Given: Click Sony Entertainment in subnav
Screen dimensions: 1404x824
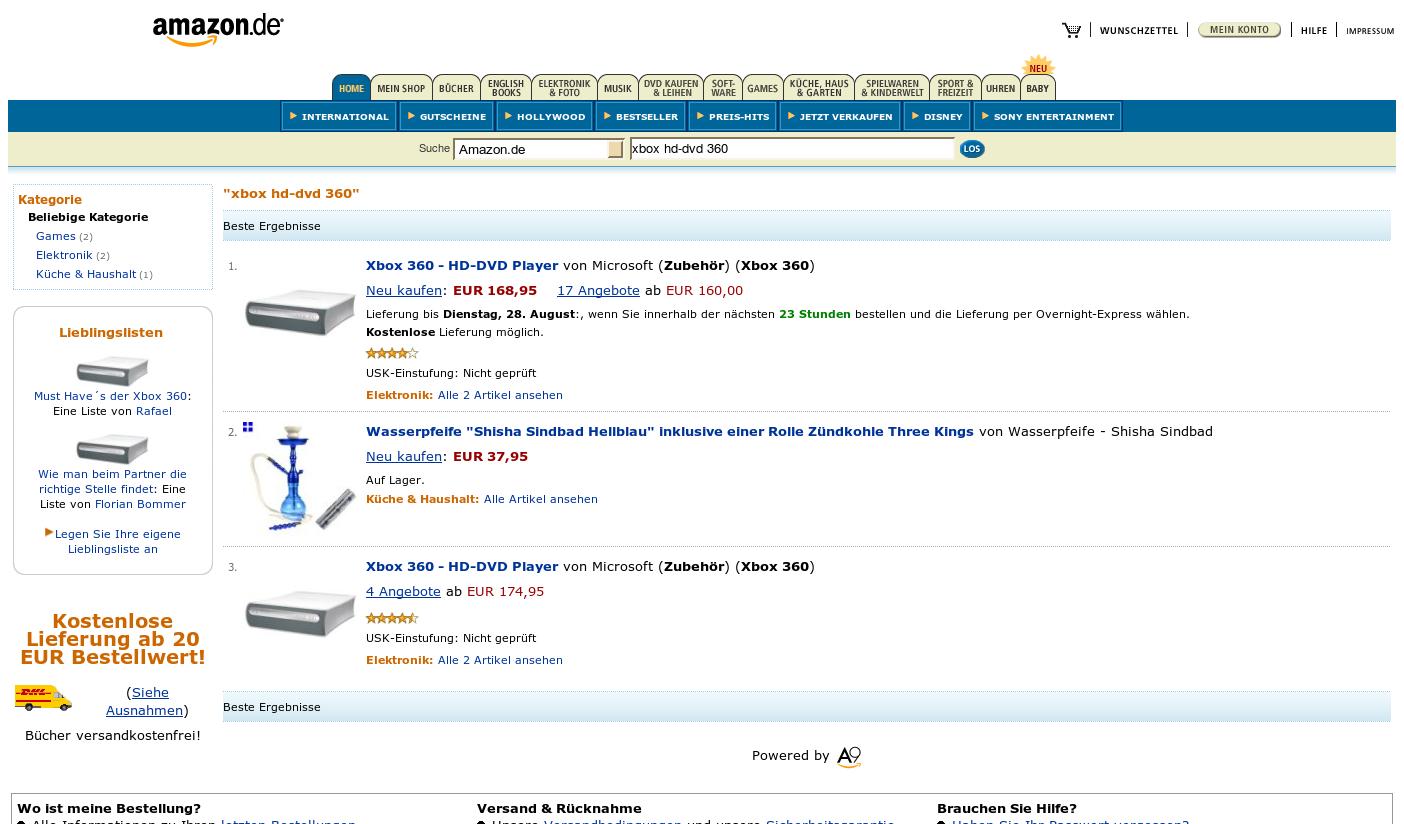Looking at the screenshot, I should (1048, 116).
